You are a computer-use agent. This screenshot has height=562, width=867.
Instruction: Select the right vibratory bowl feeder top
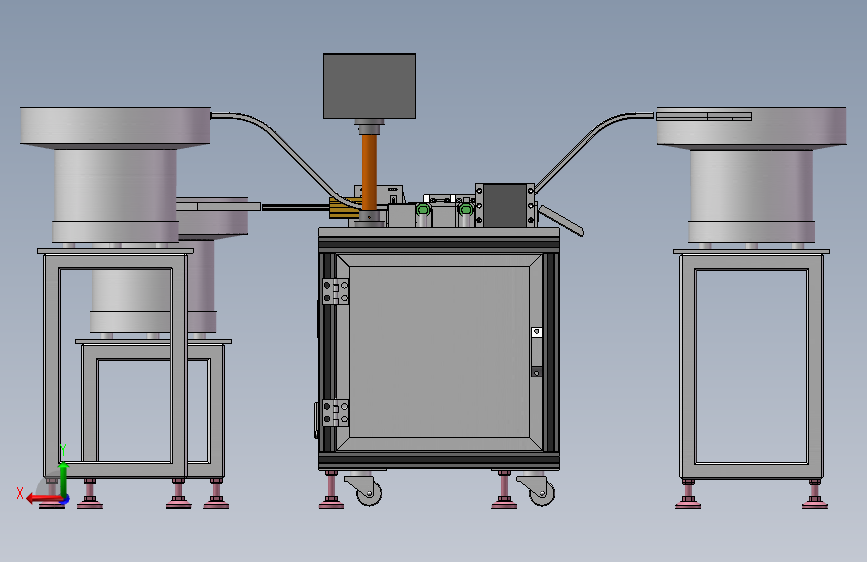751,128
